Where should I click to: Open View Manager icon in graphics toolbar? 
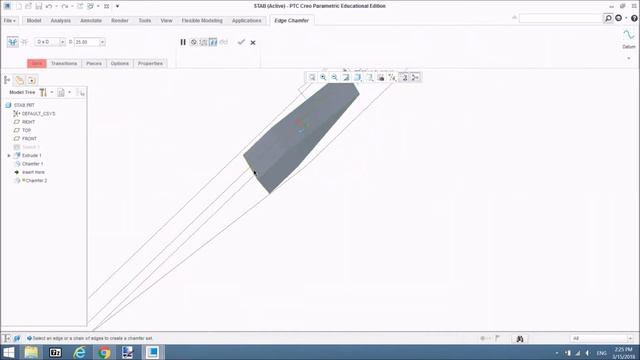click(x=381, y=77)
